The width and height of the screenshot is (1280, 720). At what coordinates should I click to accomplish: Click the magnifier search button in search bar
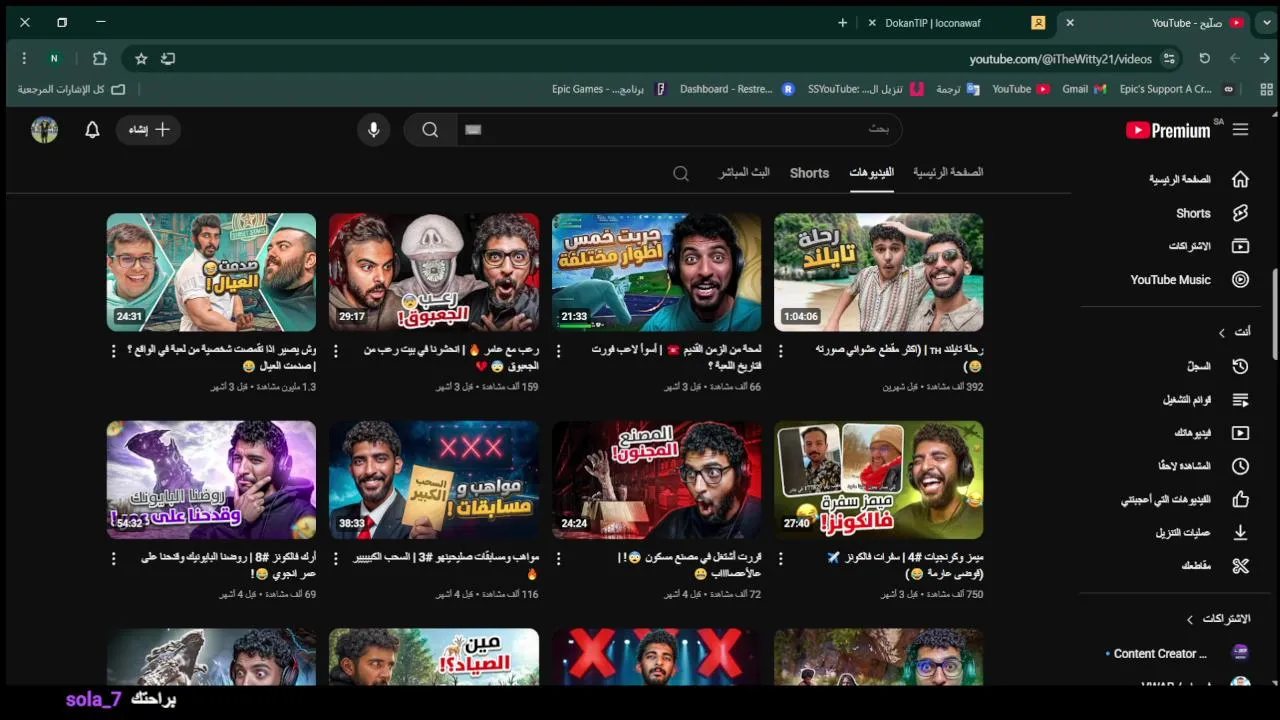430,130
